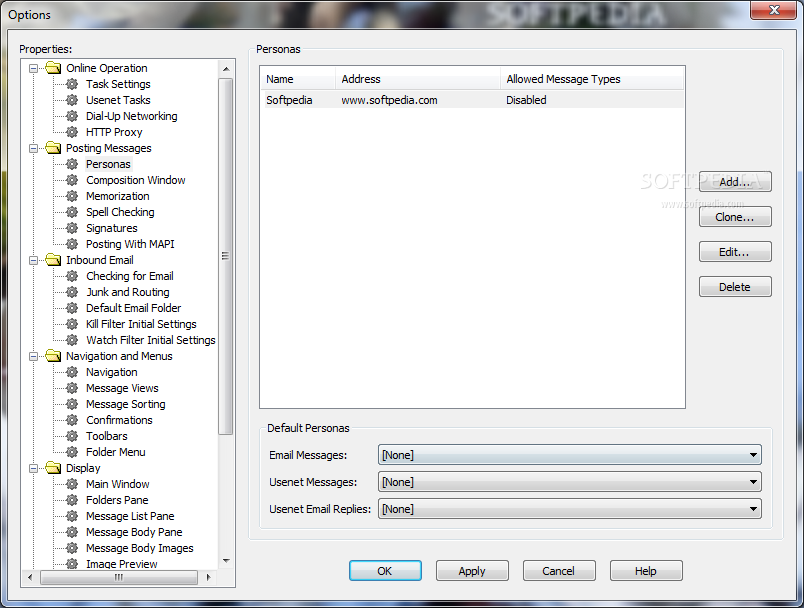Add a new persona

point(735,182)
